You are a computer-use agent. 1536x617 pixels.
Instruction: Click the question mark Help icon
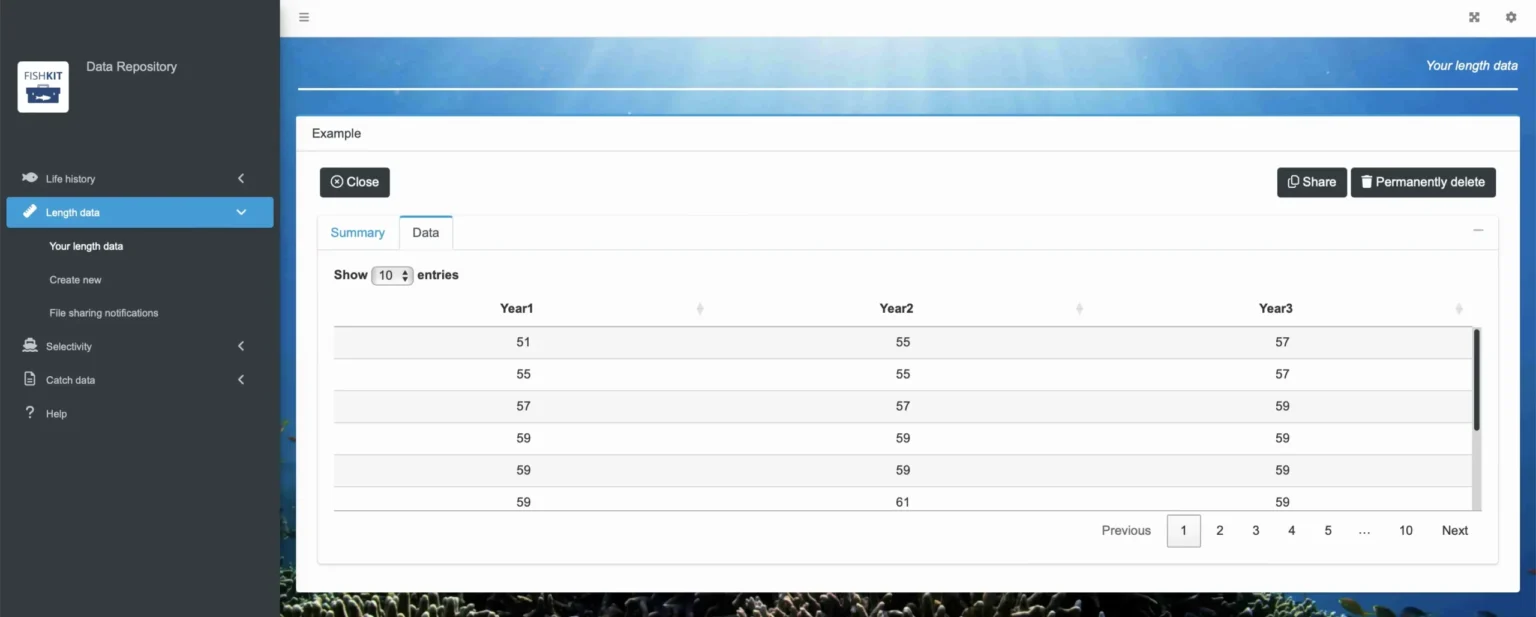30,413
